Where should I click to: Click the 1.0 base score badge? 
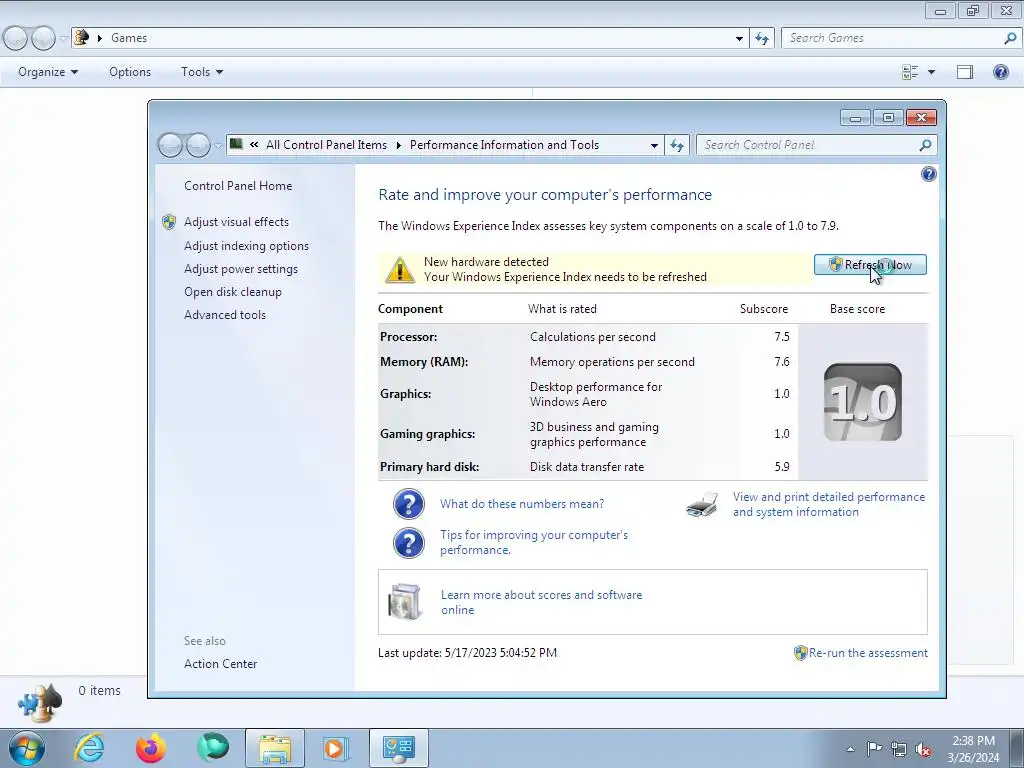click(863, 402)
